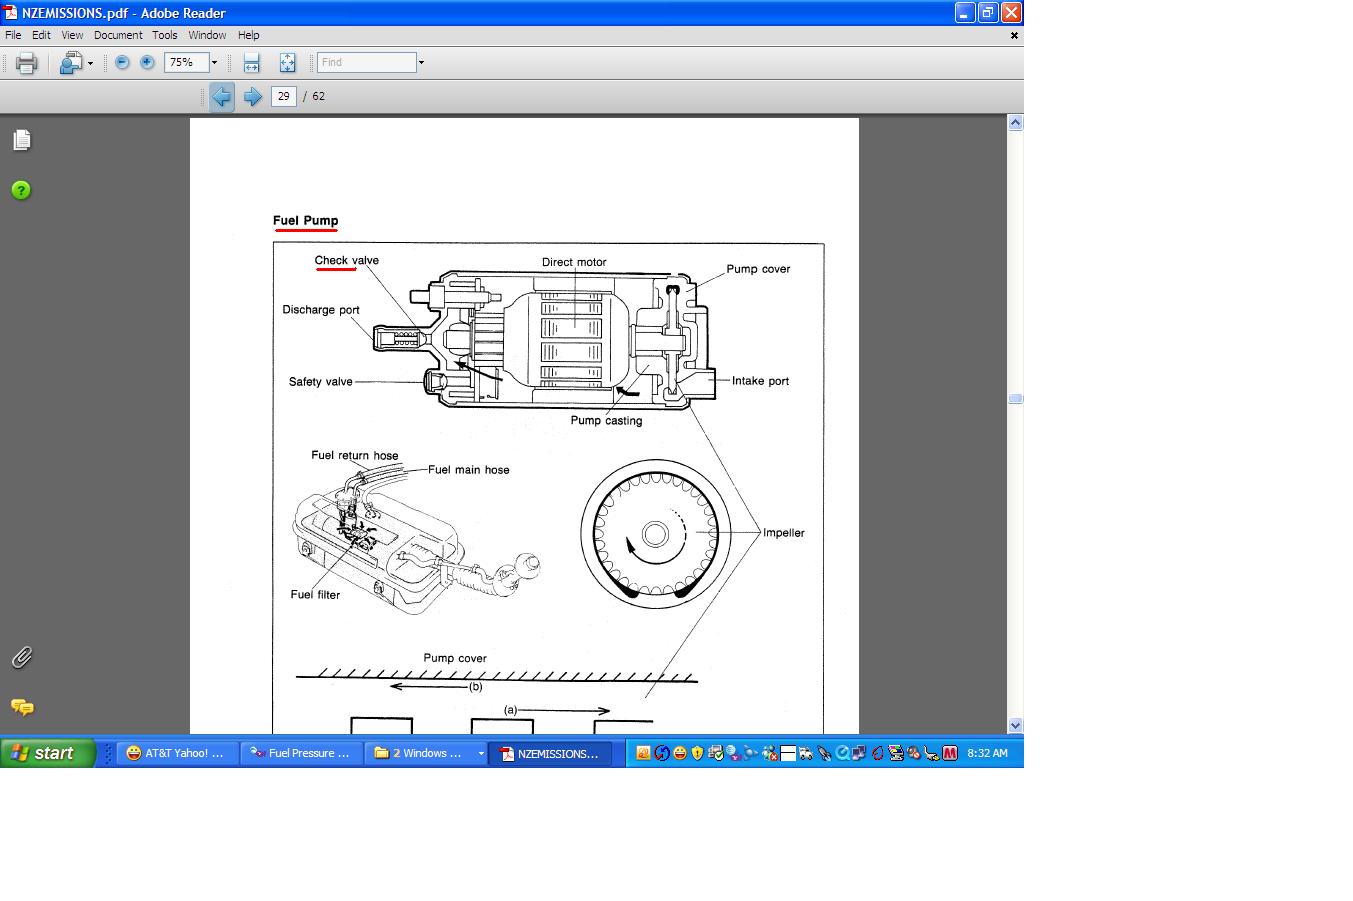This screenshot has height=901, width=1353.
Task: Open the Tools menu
Action: [x=165, y=35]
